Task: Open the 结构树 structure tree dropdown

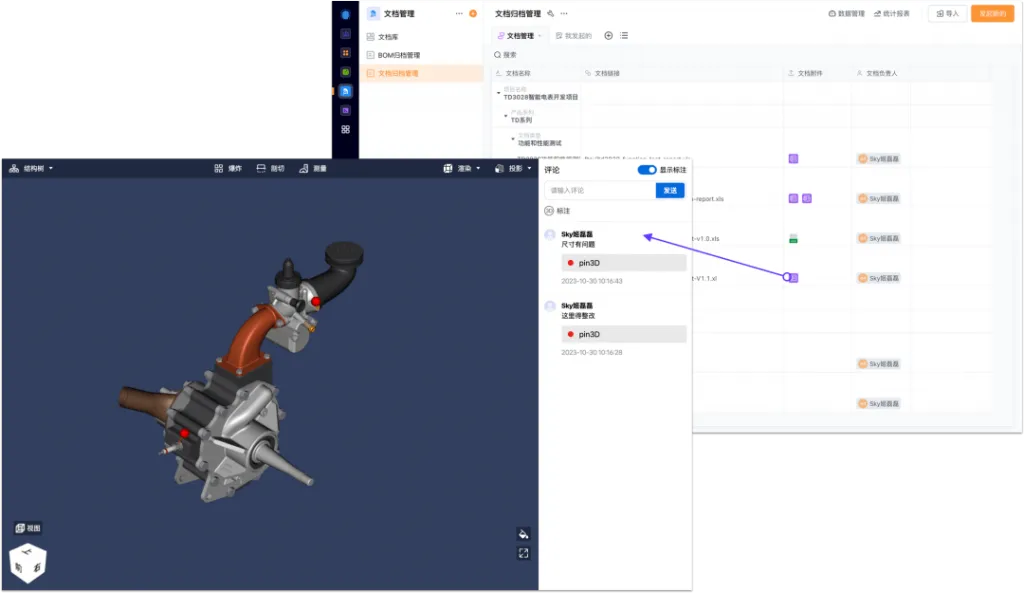Action: pyautogui.click(x=31, y=169)
